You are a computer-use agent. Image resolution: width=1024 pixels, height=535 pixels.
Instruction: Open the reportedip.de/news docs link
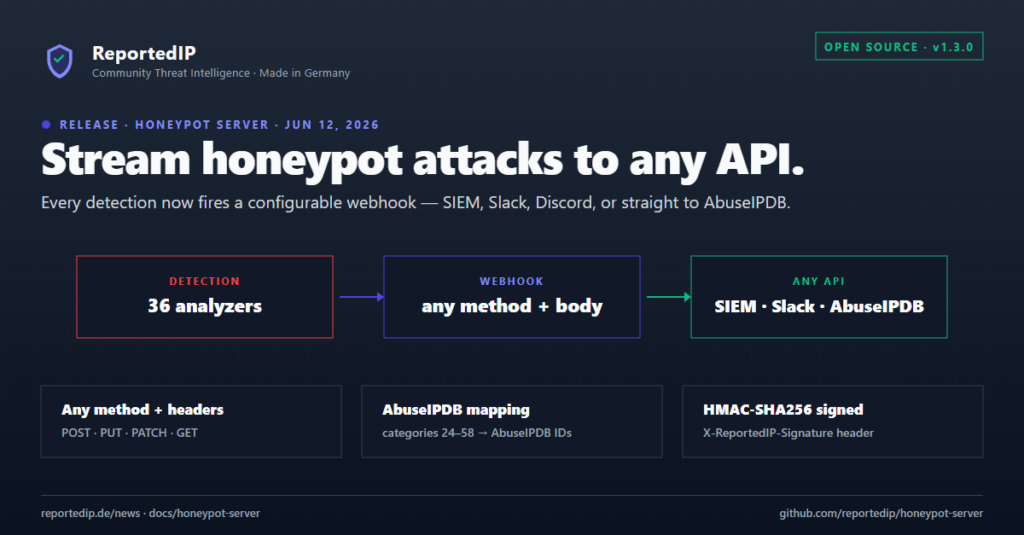(x=150, y=513)
